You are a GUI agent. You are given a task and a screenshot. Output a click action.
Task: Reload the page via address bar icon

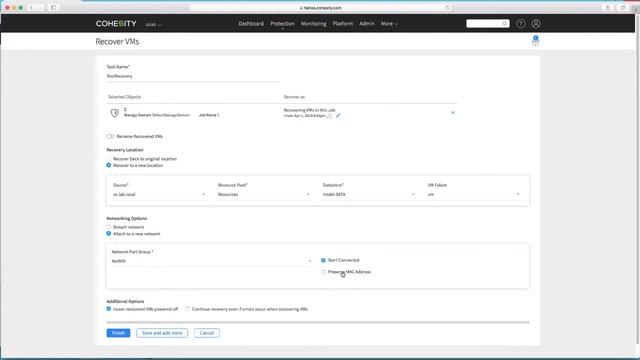[447, 8]
